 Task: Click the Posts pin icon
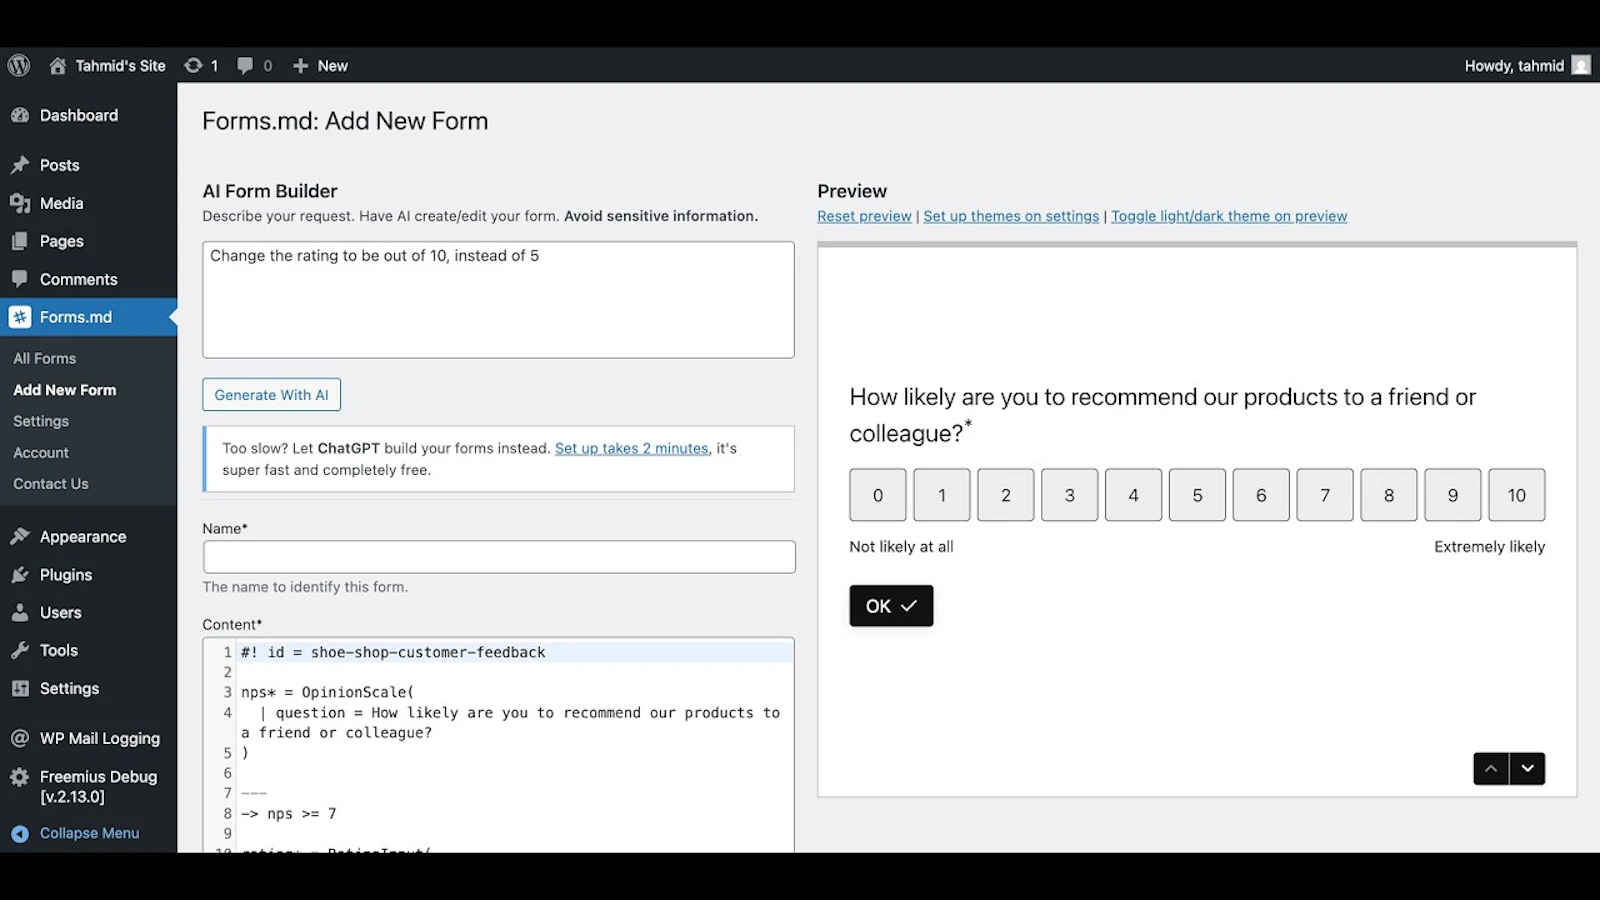pos(20,165)
